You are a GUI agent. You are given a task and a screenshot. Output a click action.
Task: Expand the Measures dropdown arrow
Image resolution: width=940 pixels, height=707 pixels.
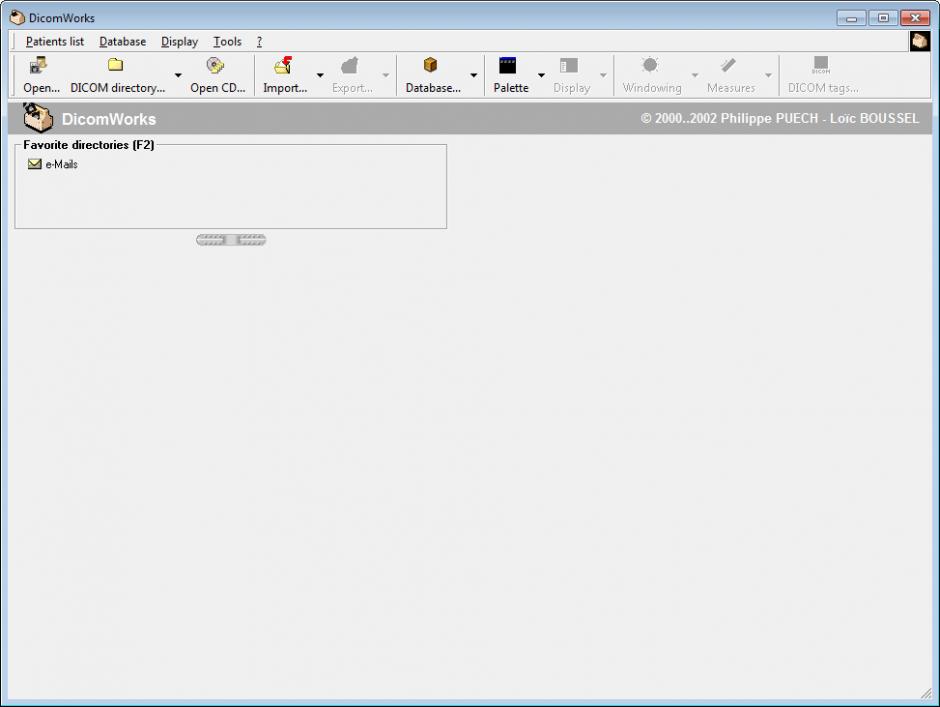point(769,75)
